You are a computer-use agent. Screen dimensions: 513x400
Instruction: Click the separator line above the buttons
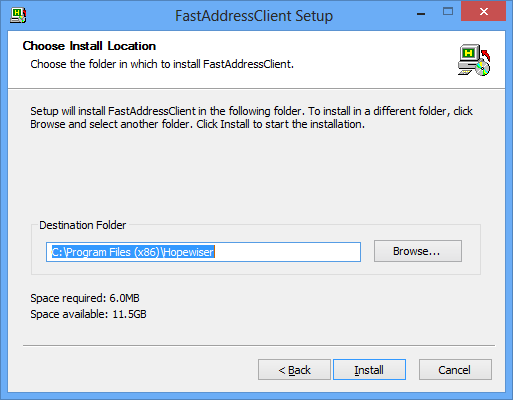(259, 346)
